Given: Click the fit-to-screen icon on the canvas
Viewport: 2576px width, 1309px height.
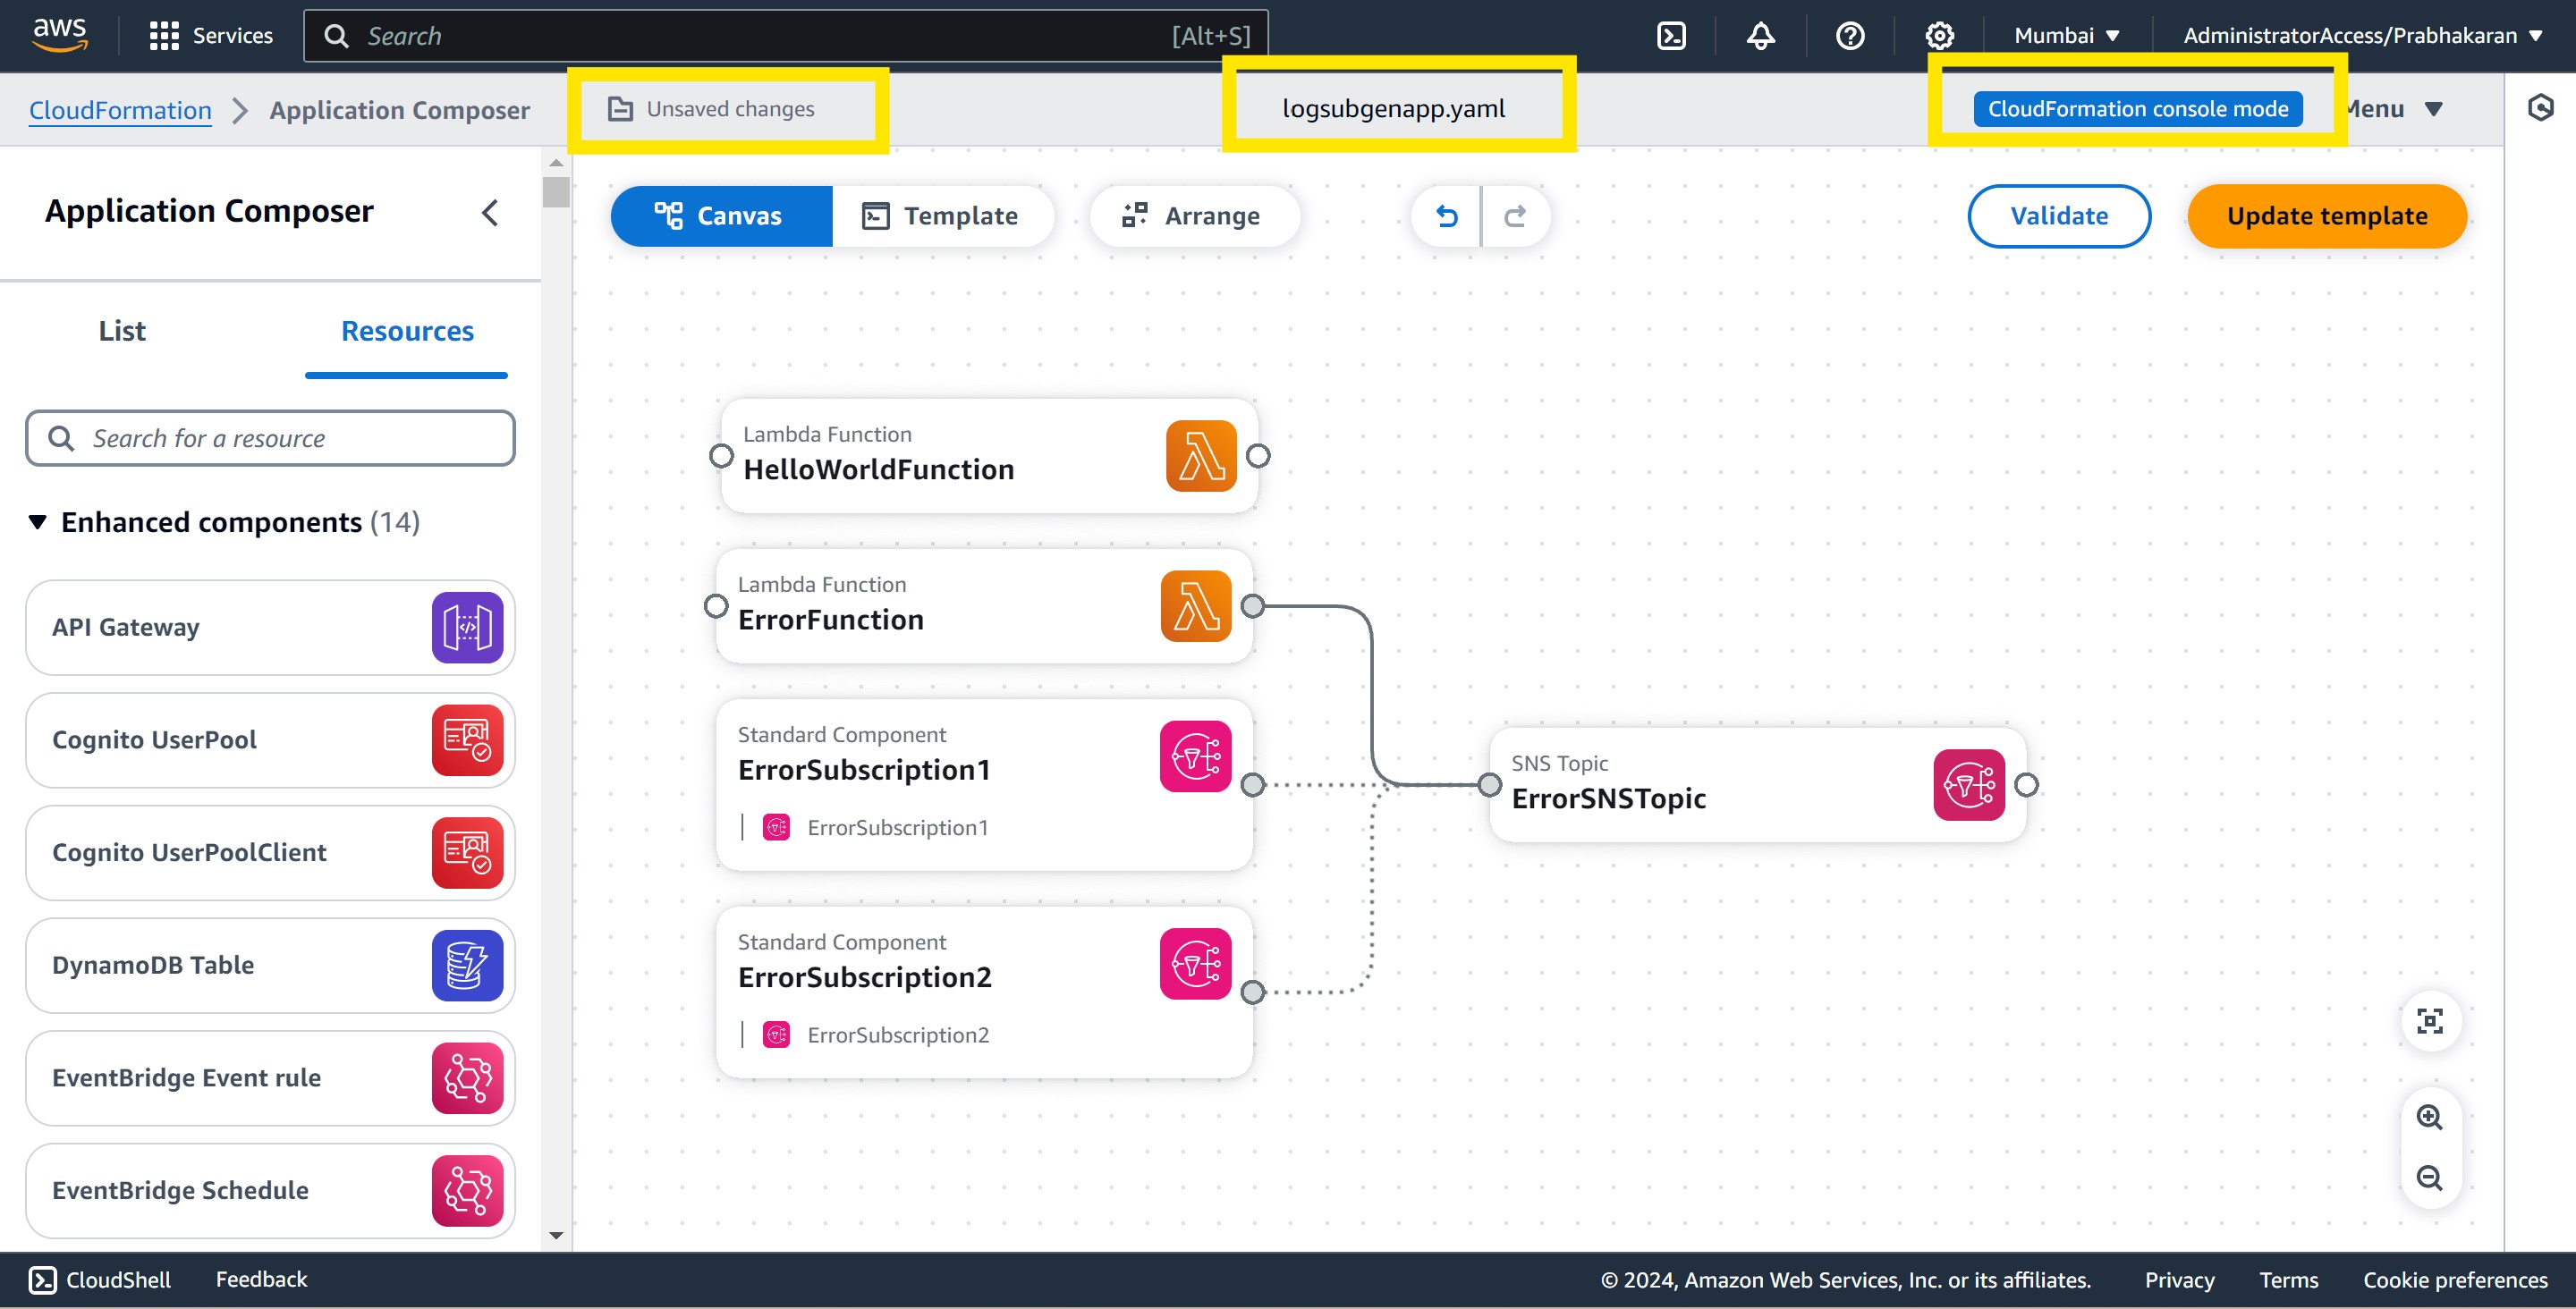Looking at the screenshot, I should pos(2430,1021).
